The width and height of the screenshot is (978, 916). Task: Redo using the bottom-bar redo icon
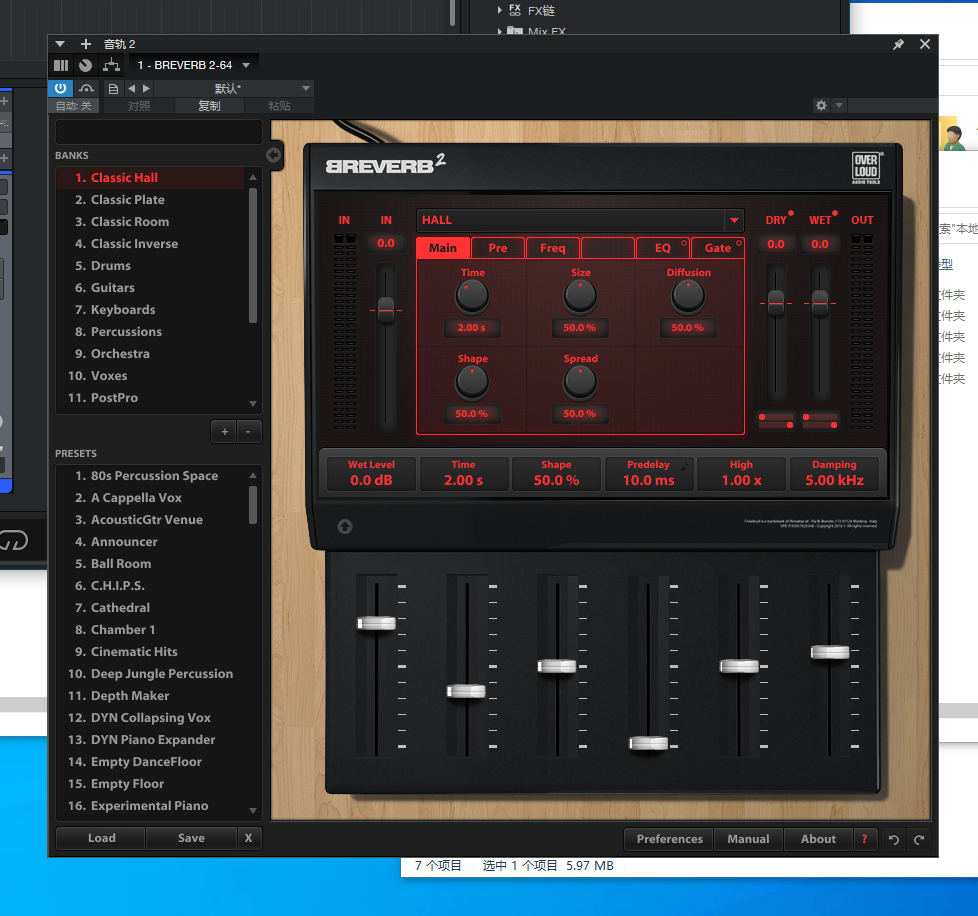click(x=919, y=839)
